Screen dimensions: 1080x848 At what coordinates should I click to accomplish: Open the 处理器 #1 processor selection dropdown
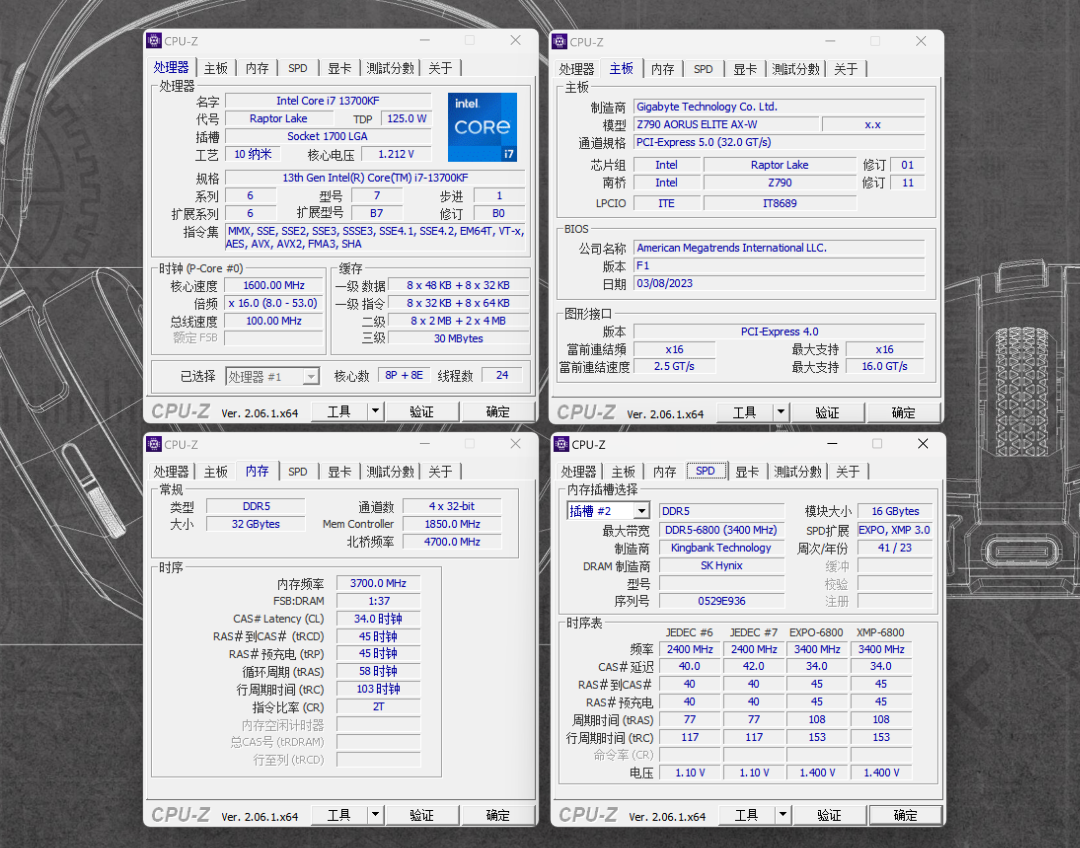click(272, 376)
